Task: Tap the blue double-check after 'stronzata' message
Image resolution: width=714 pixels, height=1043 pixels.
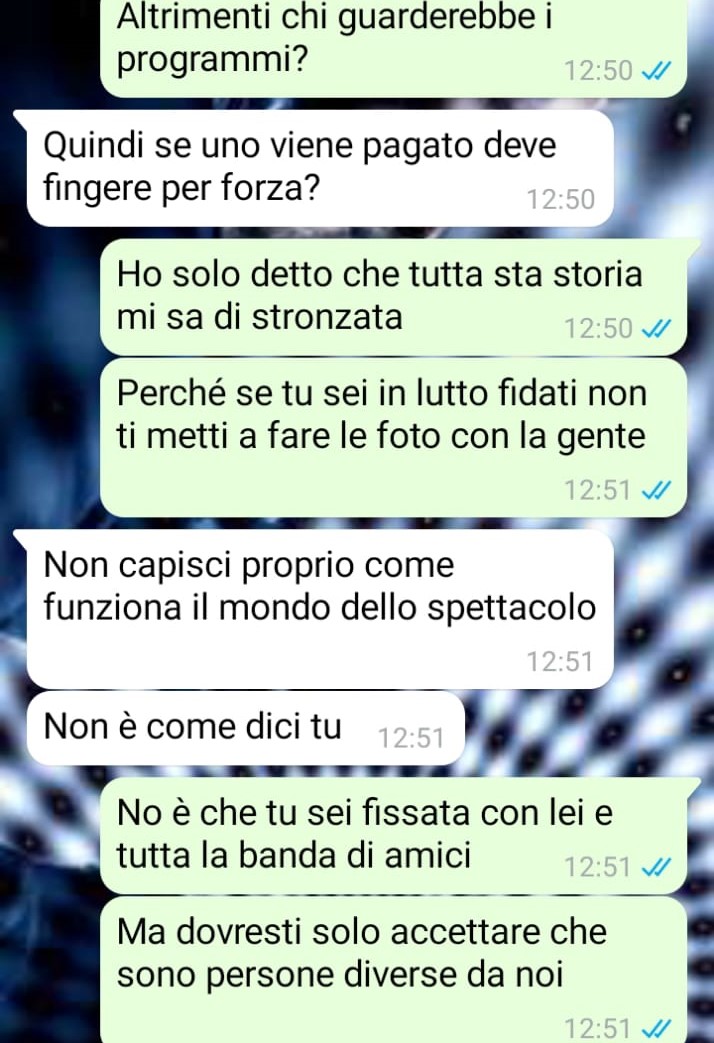Action: coord(655,329)
